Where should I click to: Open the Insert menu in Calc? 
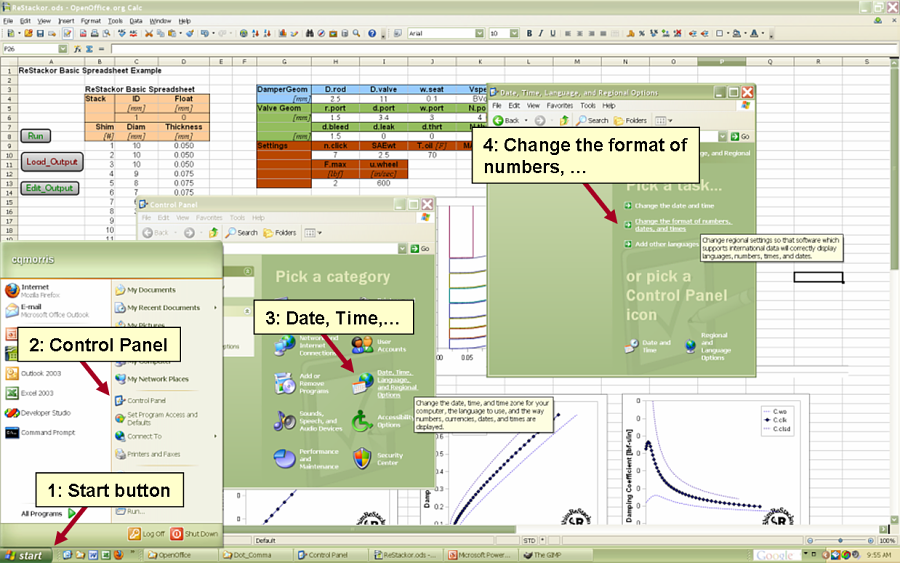(66, 21)
